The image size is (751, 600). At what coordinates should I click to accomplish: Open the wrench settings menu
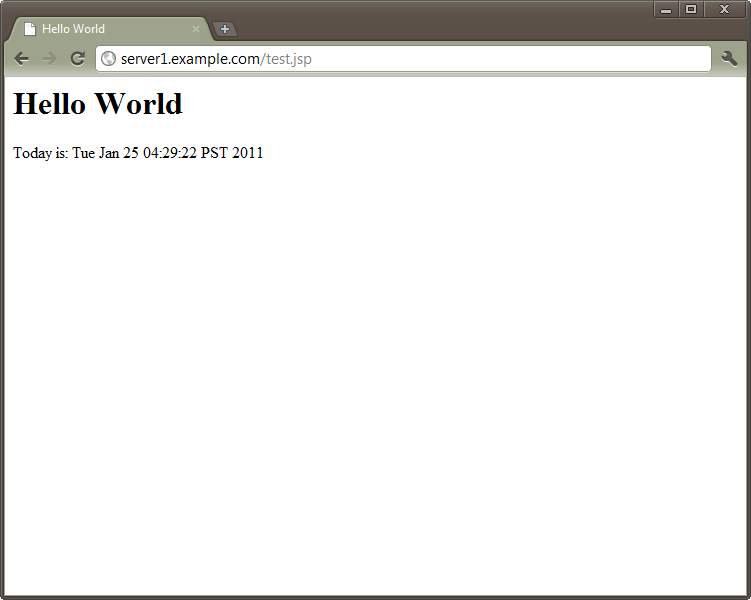tap(729, 58)
